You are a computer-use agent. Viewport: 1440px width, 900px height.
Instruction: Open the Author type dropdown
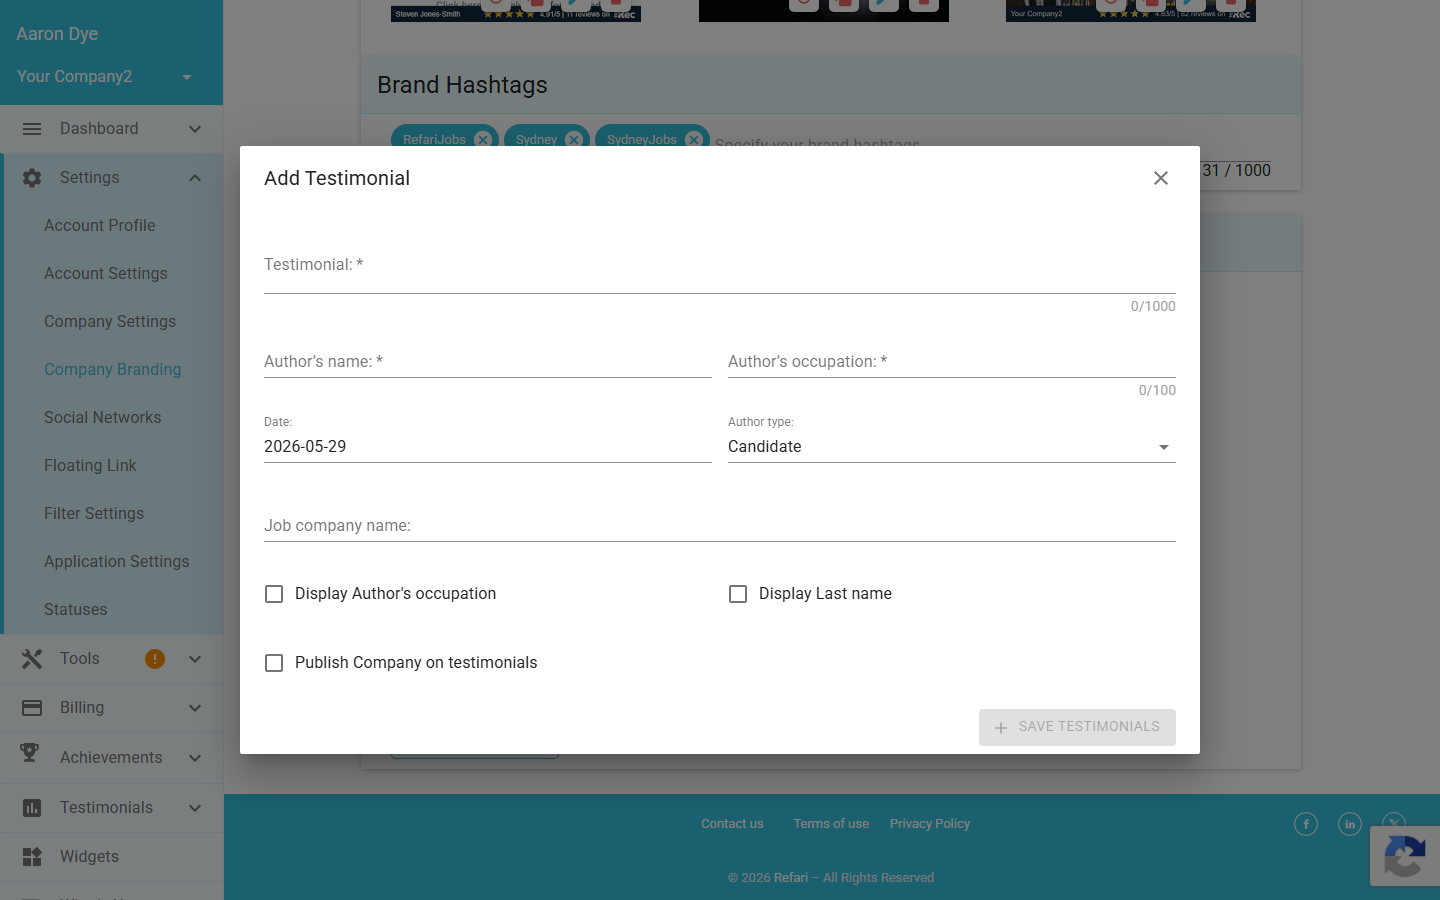951,447
